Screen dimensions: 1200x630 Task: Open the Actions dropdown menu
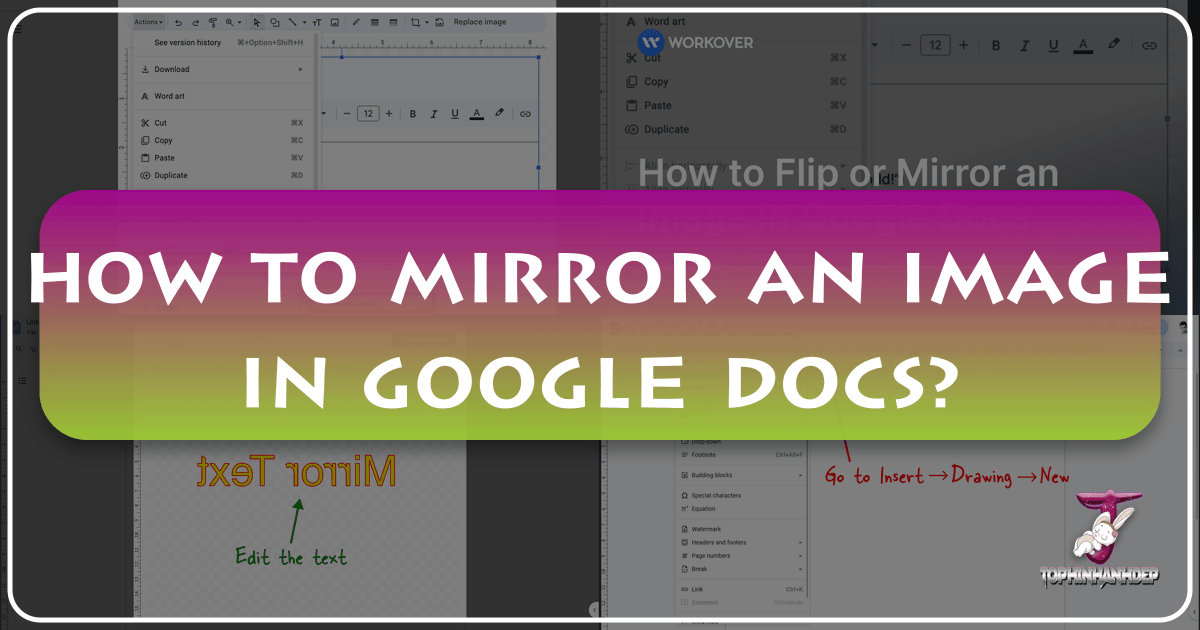point(148,22)
